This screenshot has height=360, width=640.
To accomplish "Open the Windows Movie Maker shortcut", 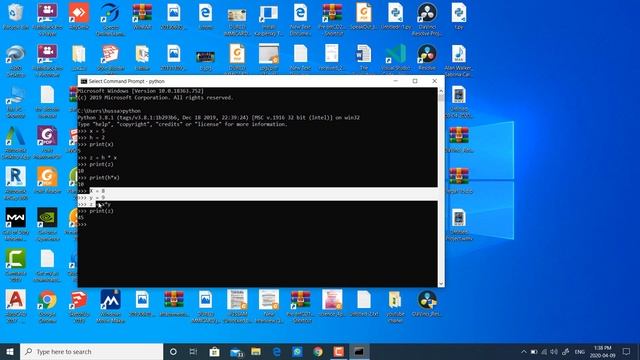I will 110,306.
